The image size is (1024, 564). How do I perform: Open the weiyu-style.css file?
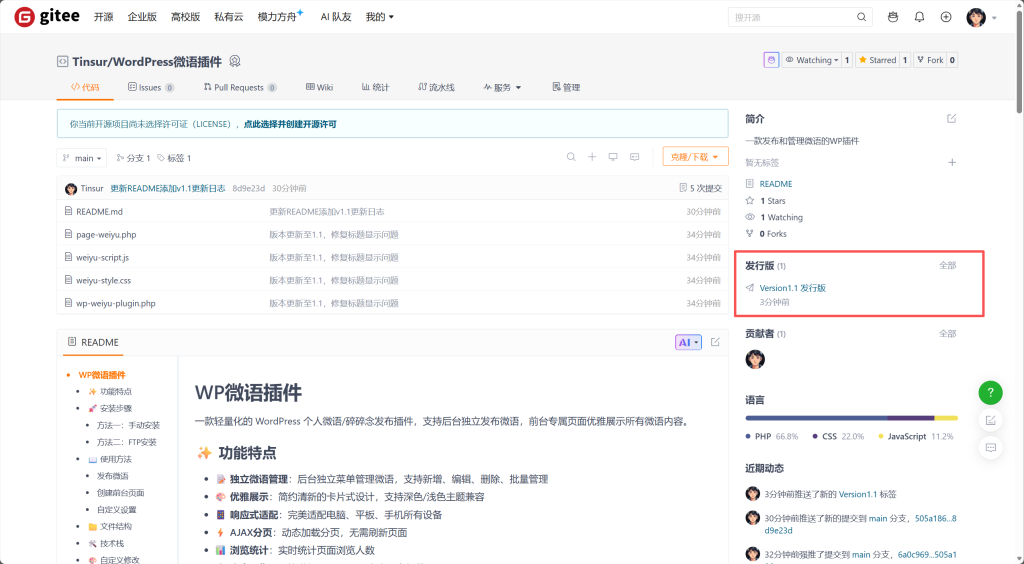[x=103, y=280]
